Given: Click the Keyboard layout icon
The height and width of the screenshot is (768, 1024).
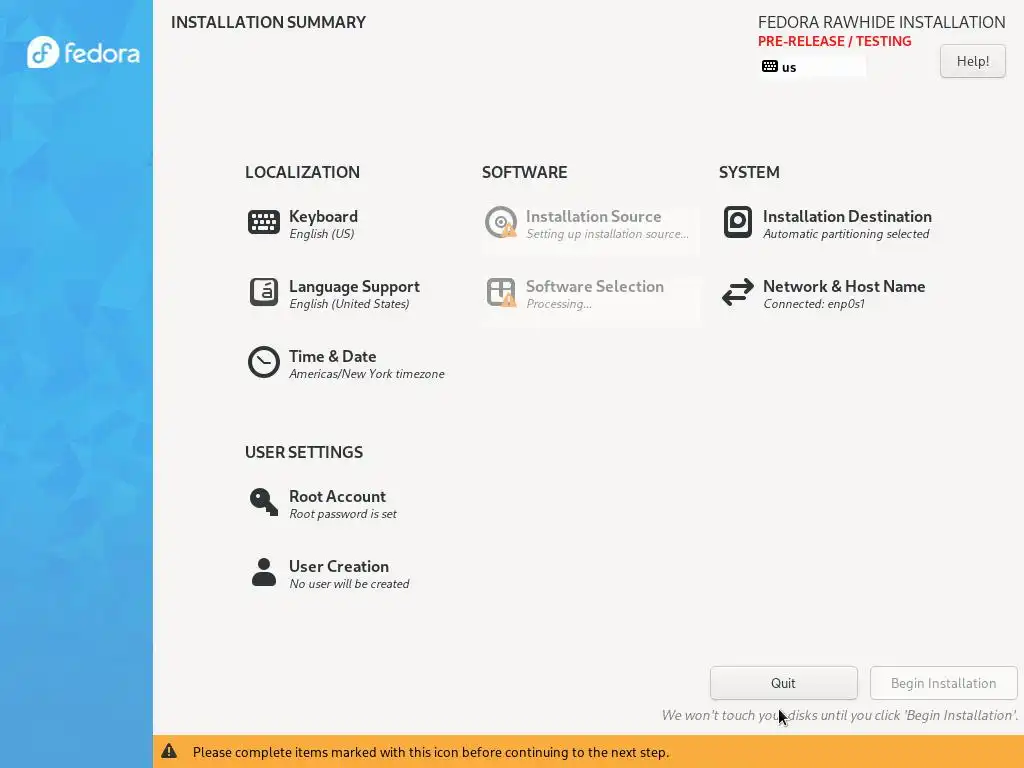Looking at the screenshot, I should click(264, 222).
